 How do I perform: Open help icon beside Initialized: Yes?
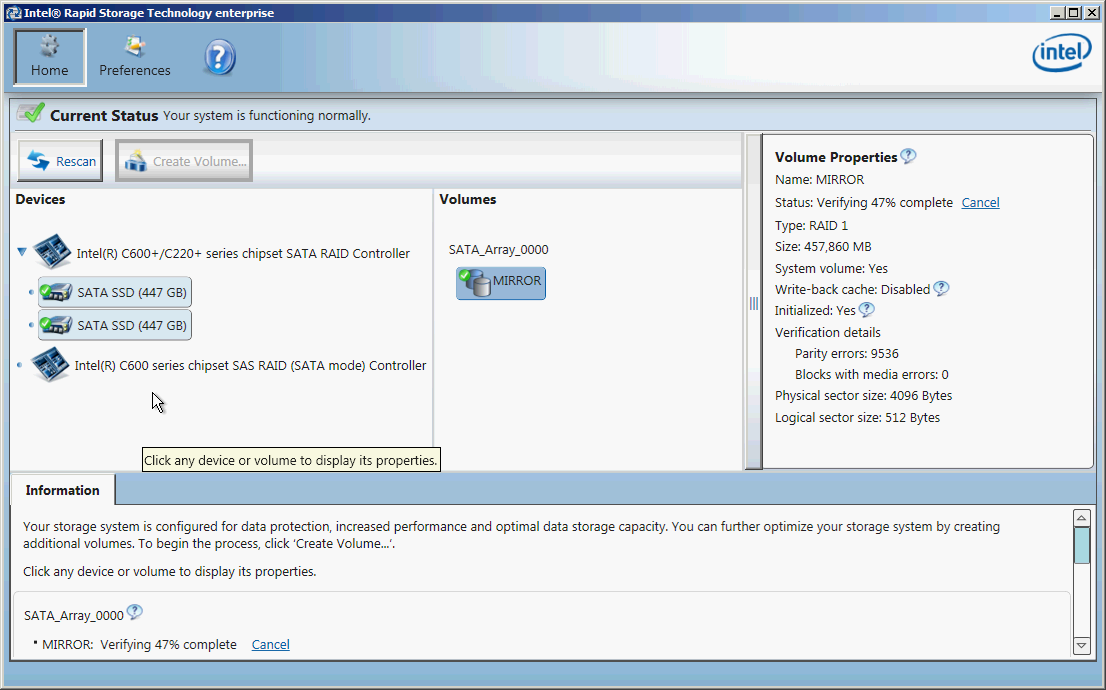866,310
